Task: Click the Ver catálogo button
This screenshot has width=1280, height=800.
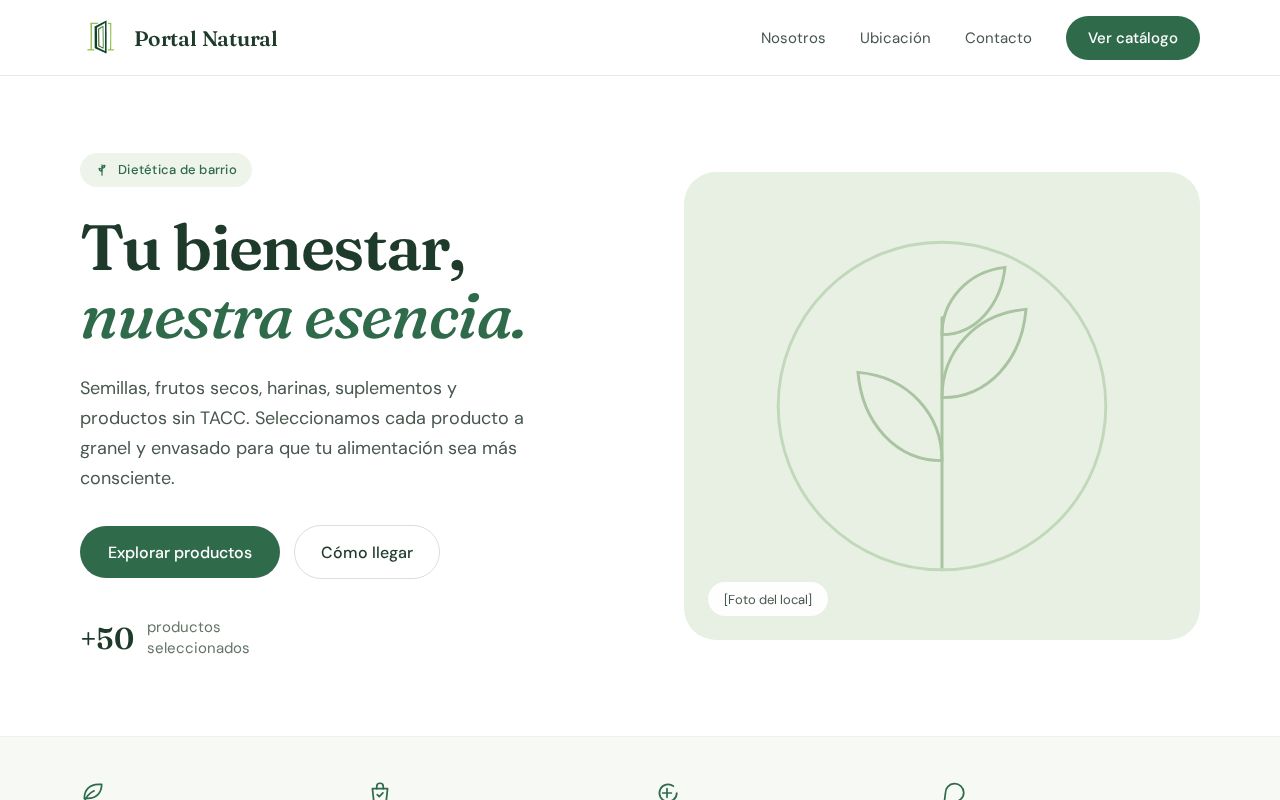Action: [x=1133, y=38]
